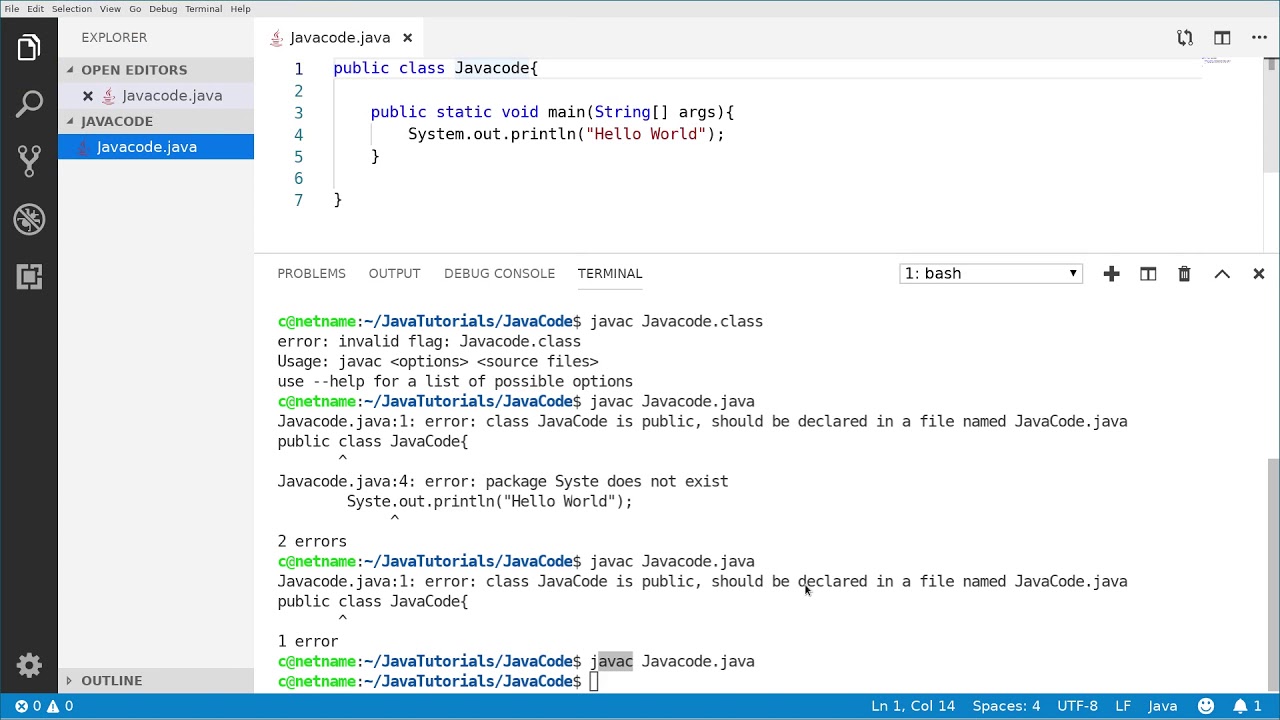The width and height of the screenshot is (1280, 720).
Task: Open the Help menu
Action: 241,9
